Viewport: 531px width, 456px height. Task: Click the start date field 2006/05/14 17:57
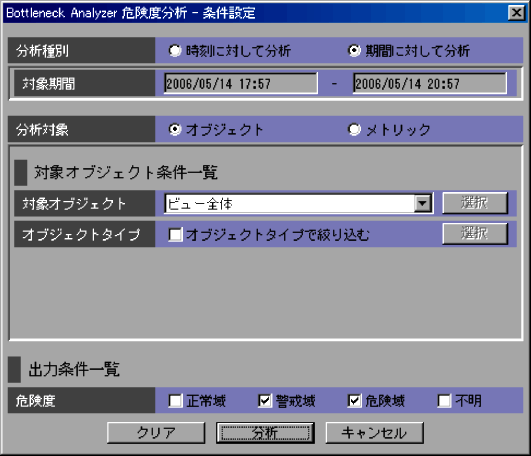point(241,83)
